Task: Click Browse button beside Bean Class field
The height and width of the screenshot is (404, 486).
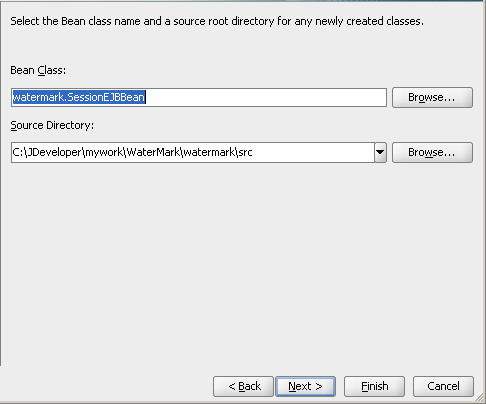Action: 432,97
